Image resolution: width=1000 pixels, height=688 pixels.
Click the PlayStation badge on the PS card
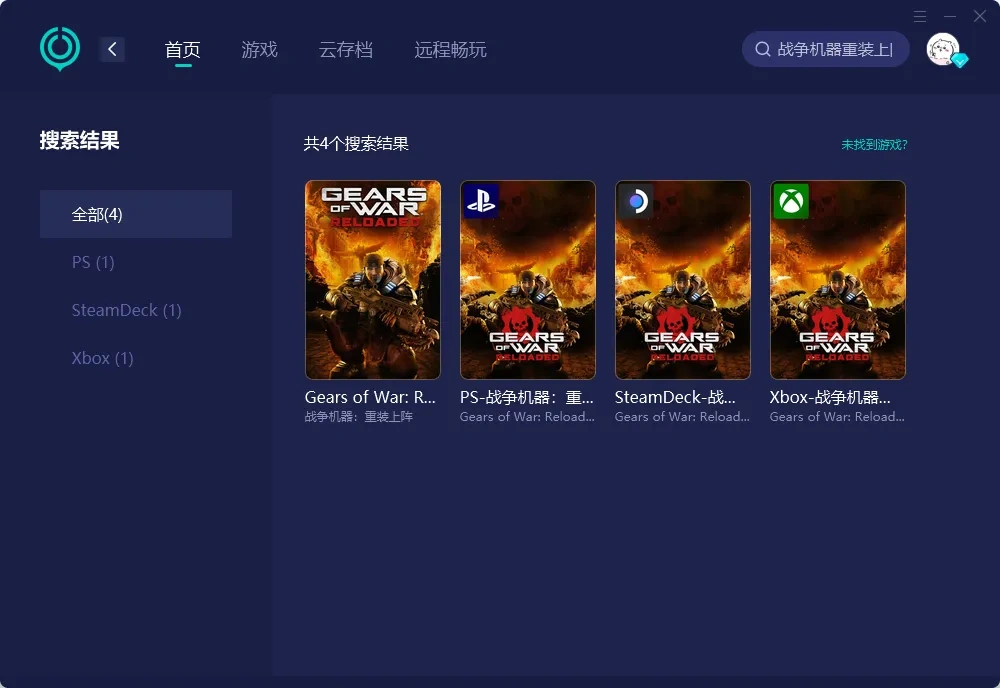pos(481,201)
